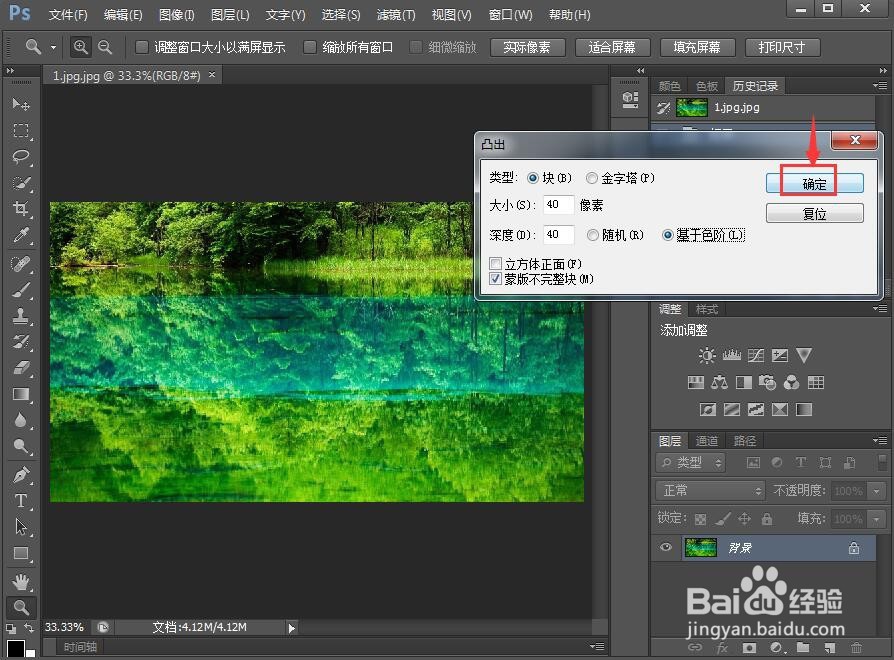Viewport: 894px width, 660px height.
Task: Select the Horizontal Type tool
Action: pos(21,500)
